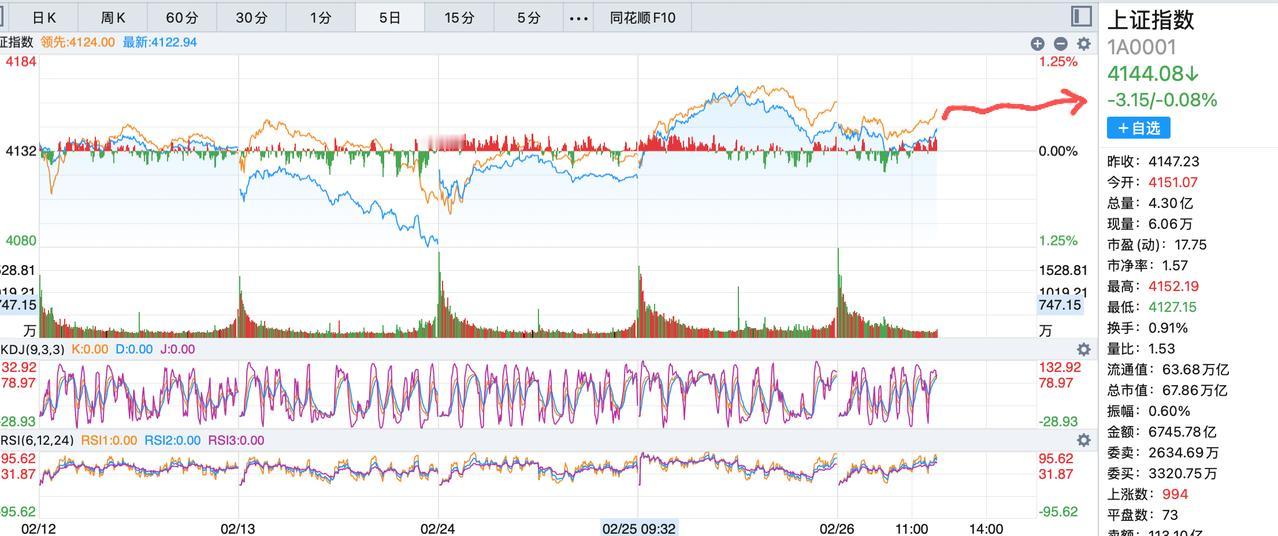Click the 量比 1.53 row
The width and height of the screenshot is (1278, 536).
1141,349
